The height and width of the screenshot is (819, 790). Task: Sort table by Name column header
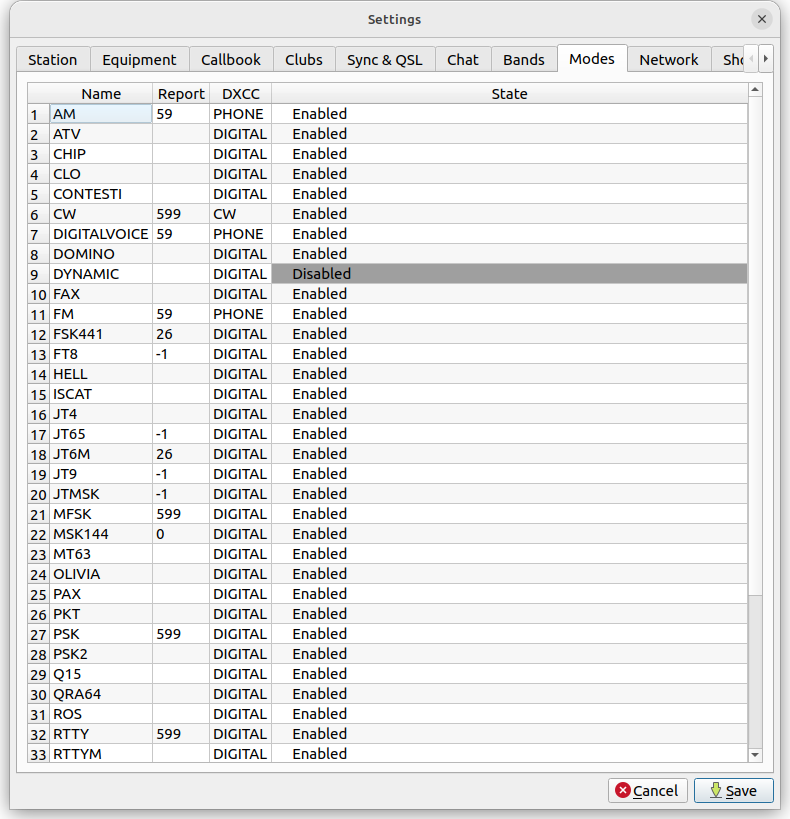101,94
